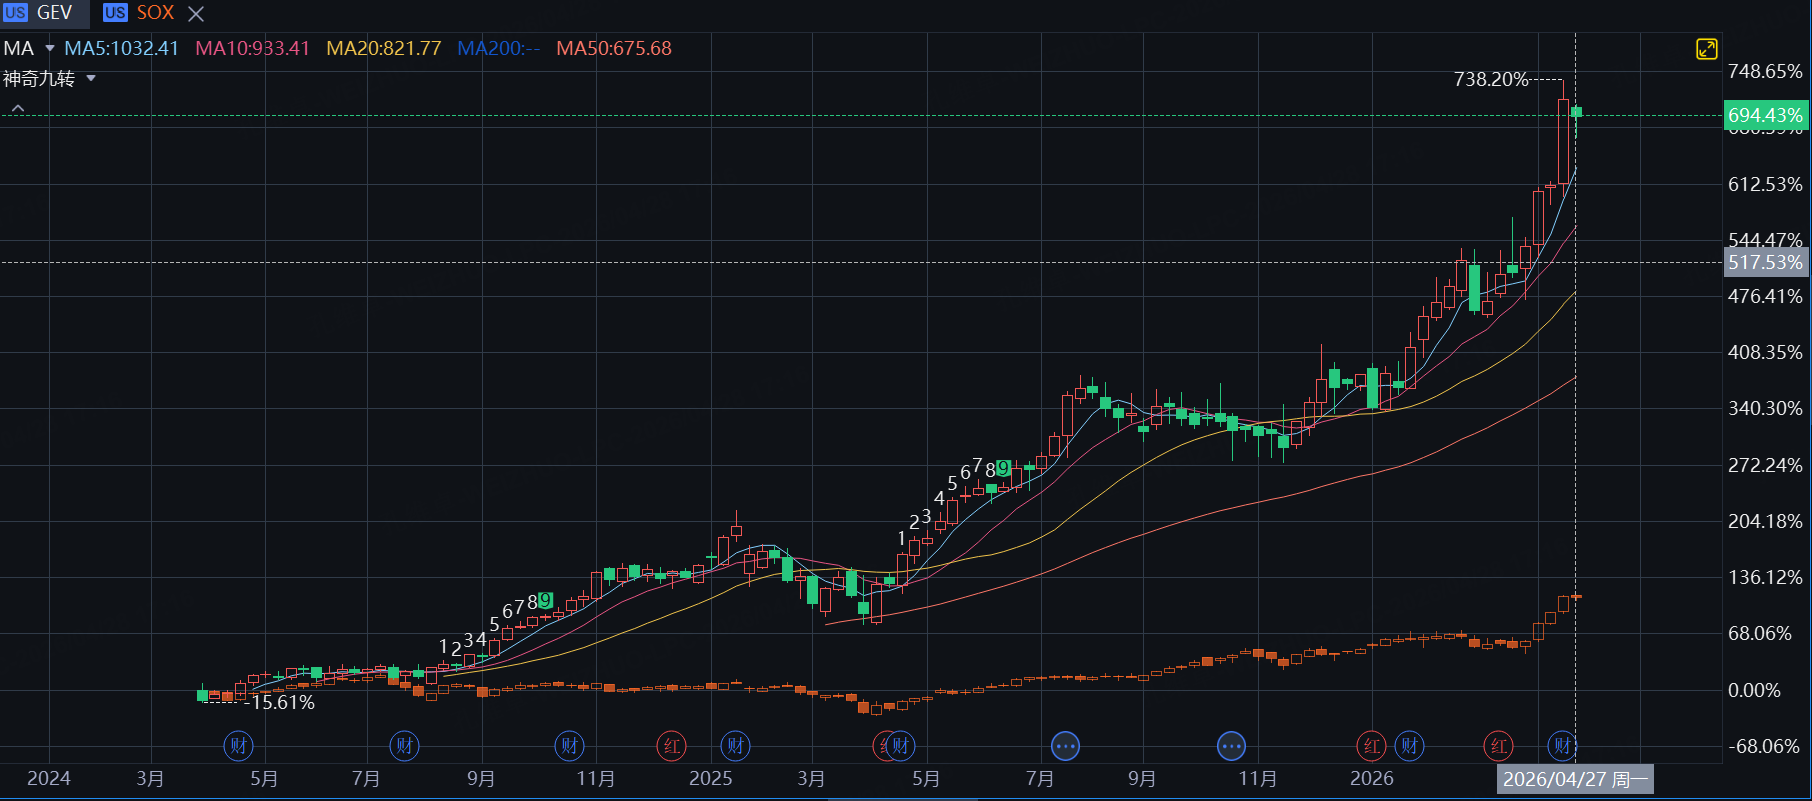Open the 神奇九转 indicator dropdown
This screenshot has width=1812, height=801.
[x=91, y=78]
